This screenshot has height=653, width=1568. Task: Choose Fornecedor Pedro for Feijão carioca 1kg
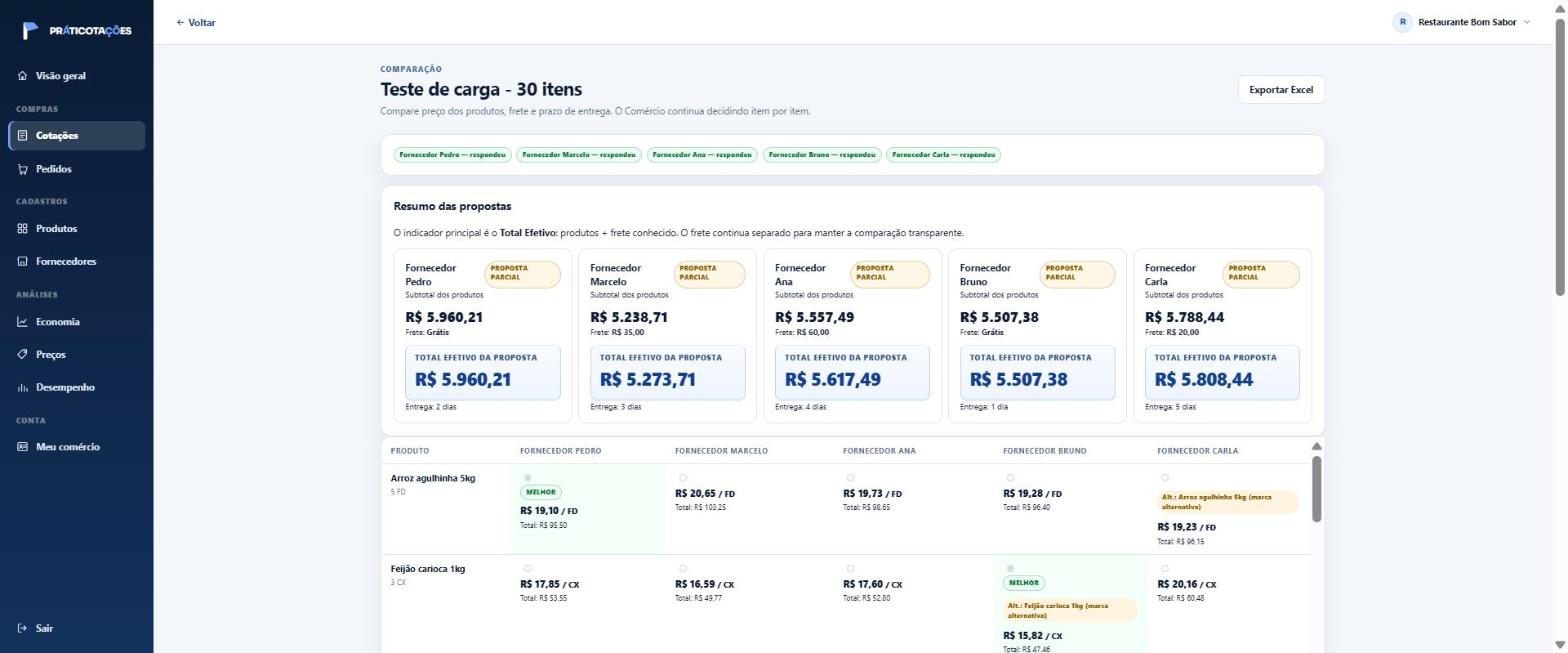(528, 569)
